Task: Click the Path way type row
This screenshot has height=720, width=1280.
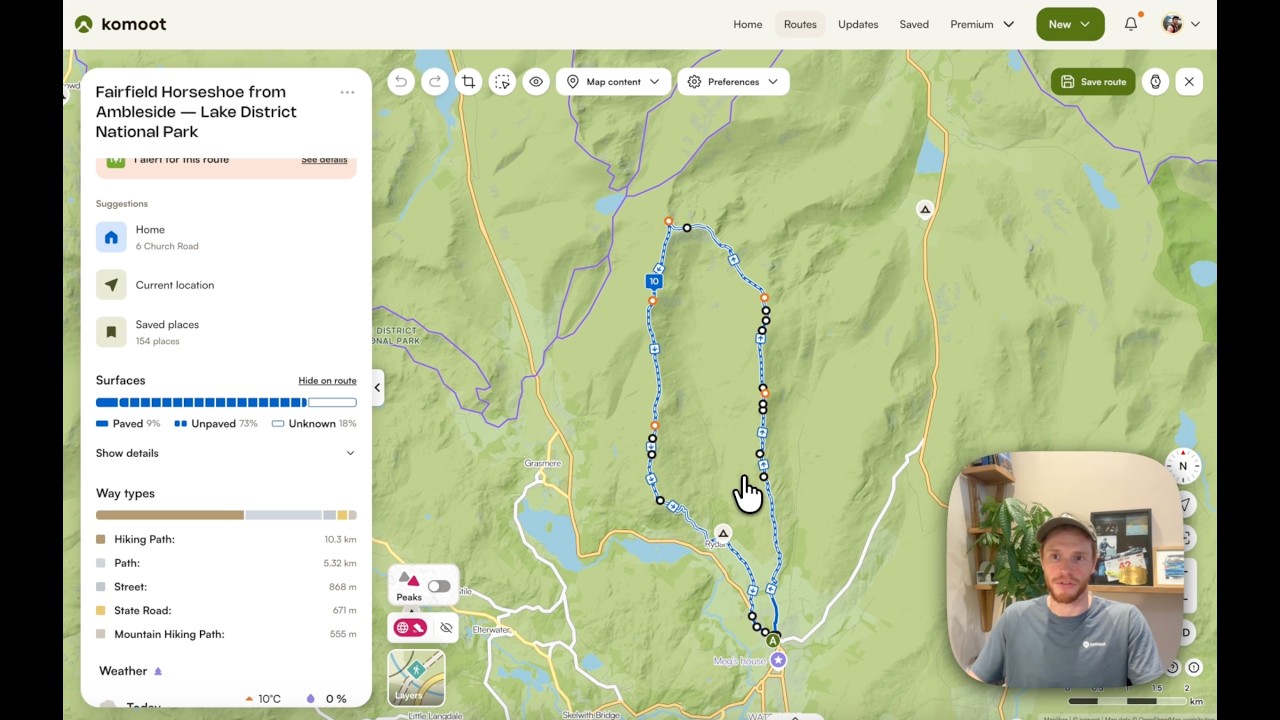Action: (226, 563)
